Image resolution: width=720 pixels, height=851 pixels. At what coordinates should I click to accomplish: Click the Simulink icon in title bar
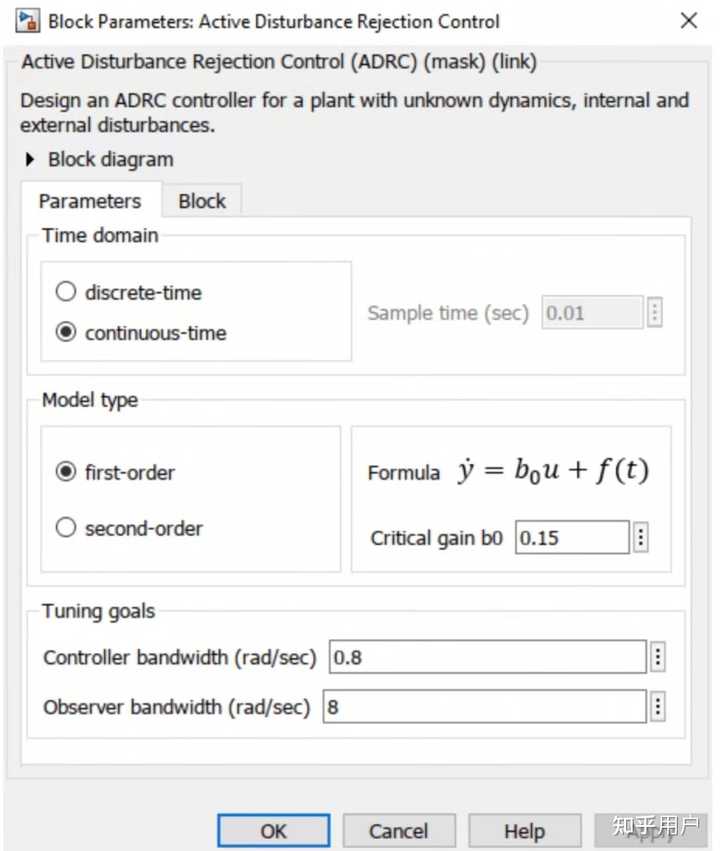[x=29, y=21]
